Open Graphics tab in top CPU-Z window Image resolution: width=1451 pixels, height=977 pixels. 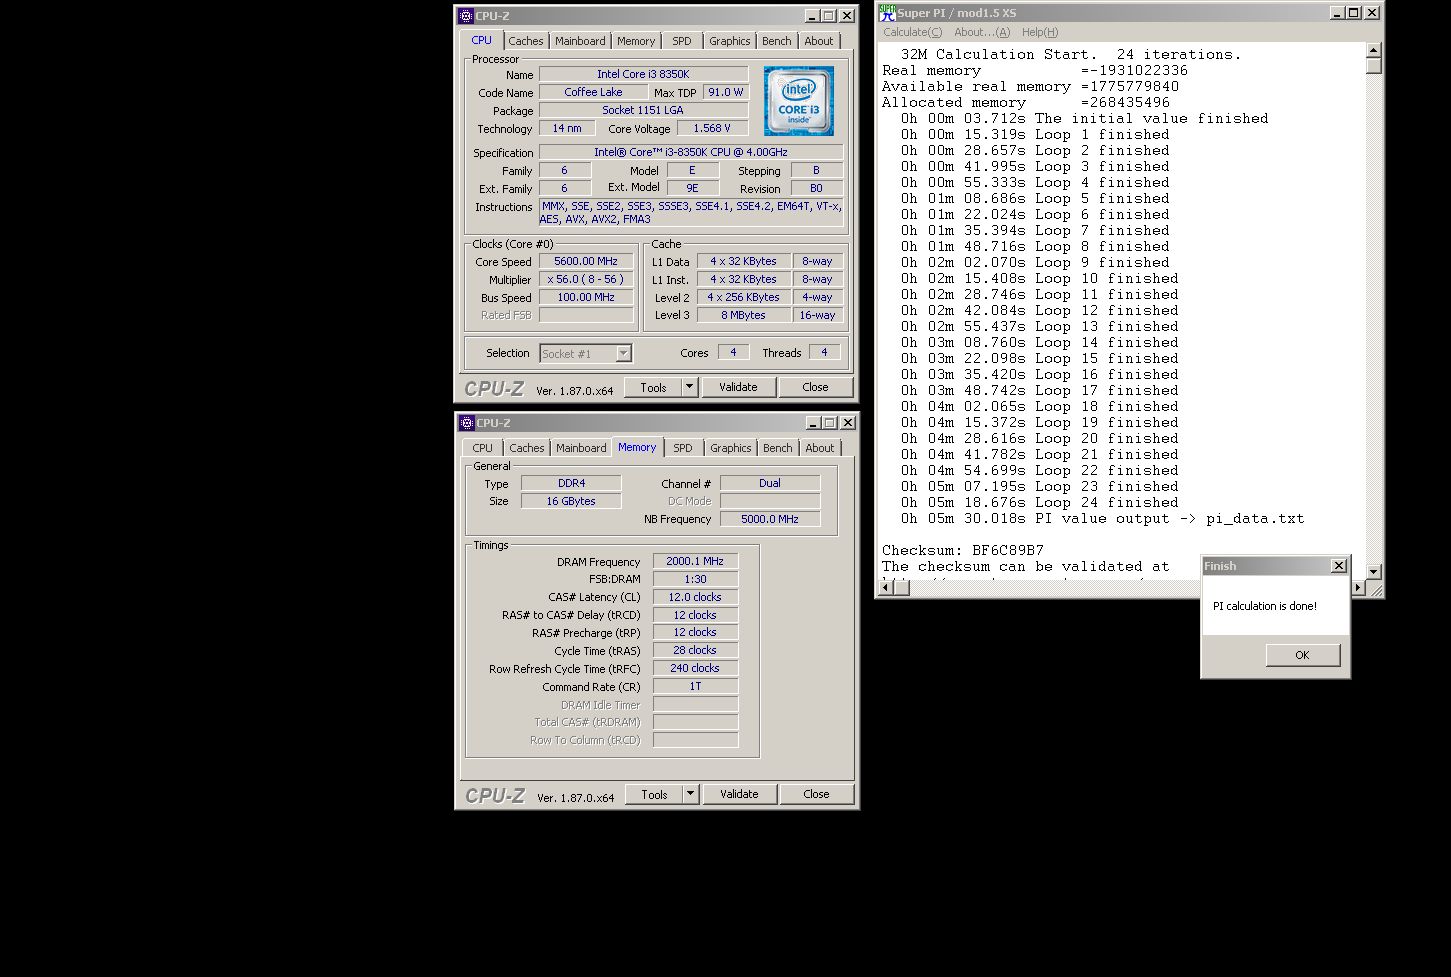point(729,41)
